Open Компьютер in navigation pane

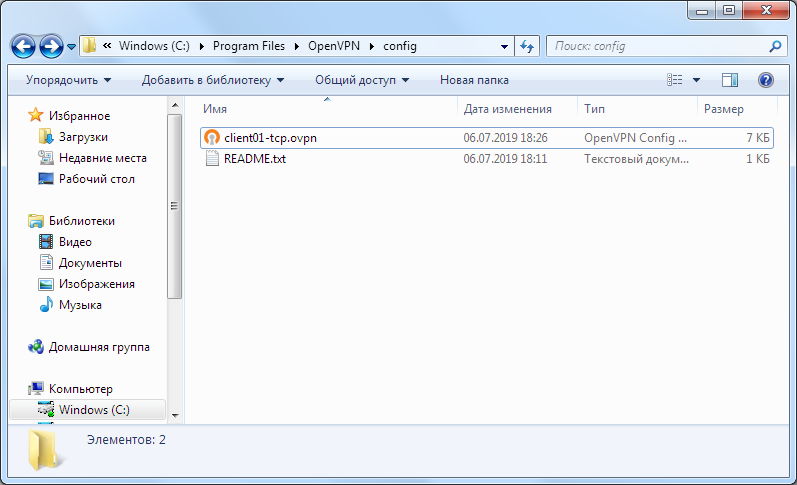click(x=81, y=389)
